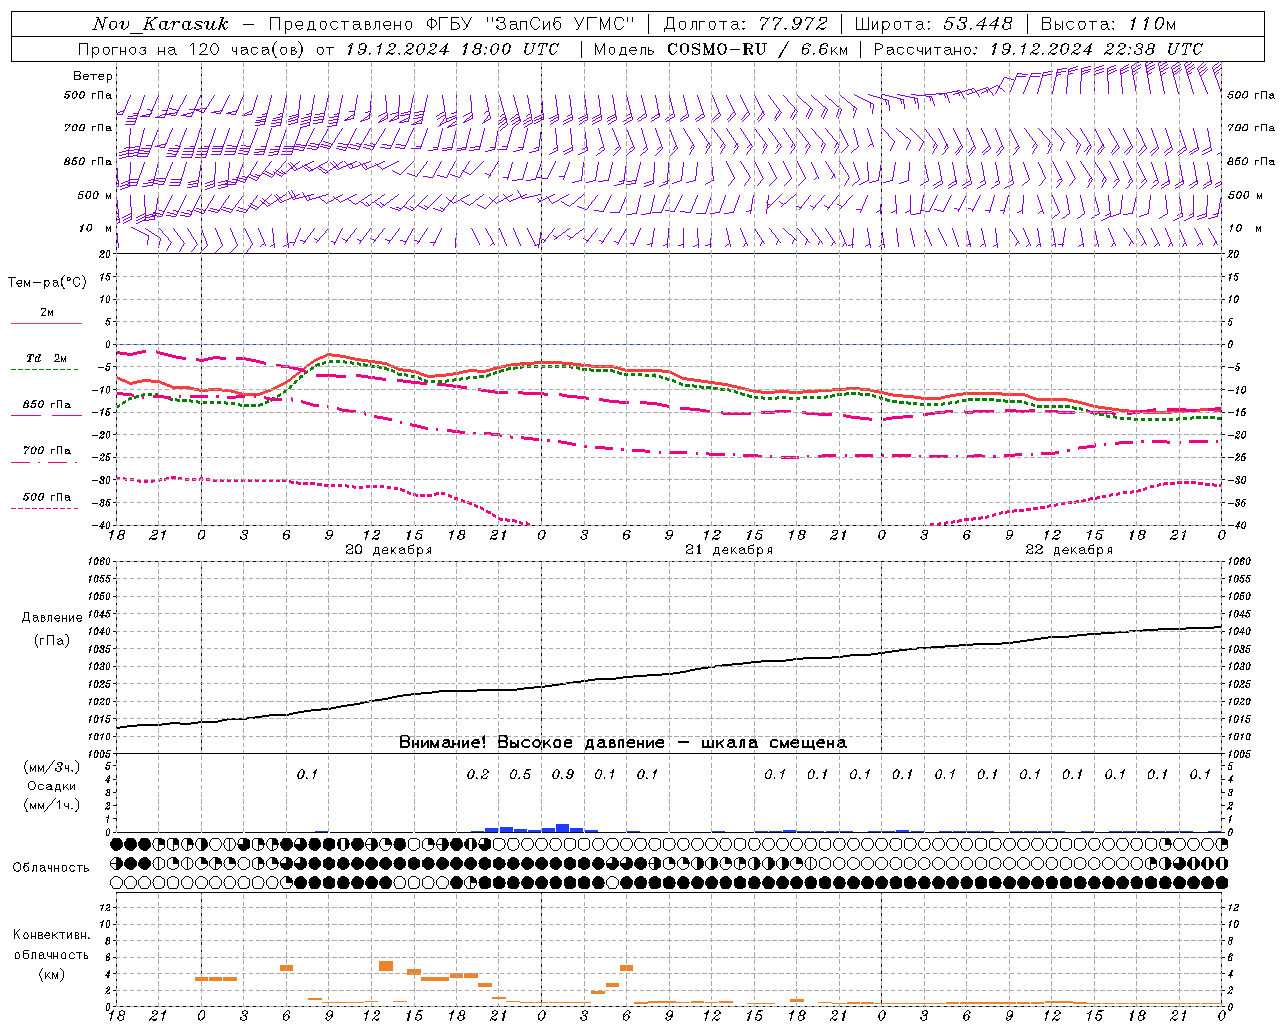Click the Тем-ра(°C) axis title
The width and height of the screenshot is (1280, 1024).
pyautogui.click(x=47, y=283)
